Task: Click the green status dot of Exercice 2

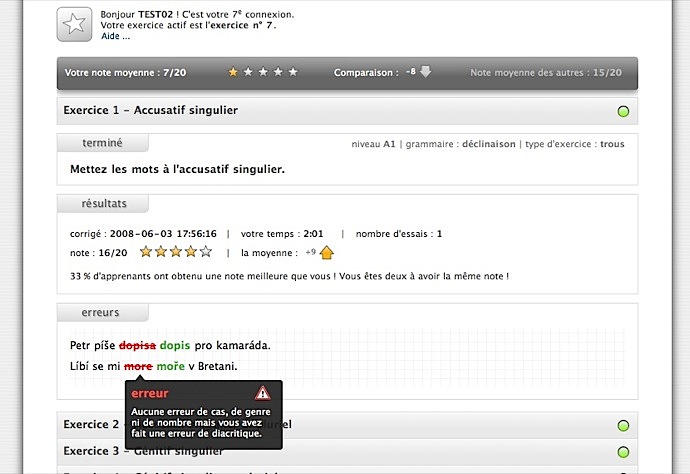Action: [x=623, y=426]
